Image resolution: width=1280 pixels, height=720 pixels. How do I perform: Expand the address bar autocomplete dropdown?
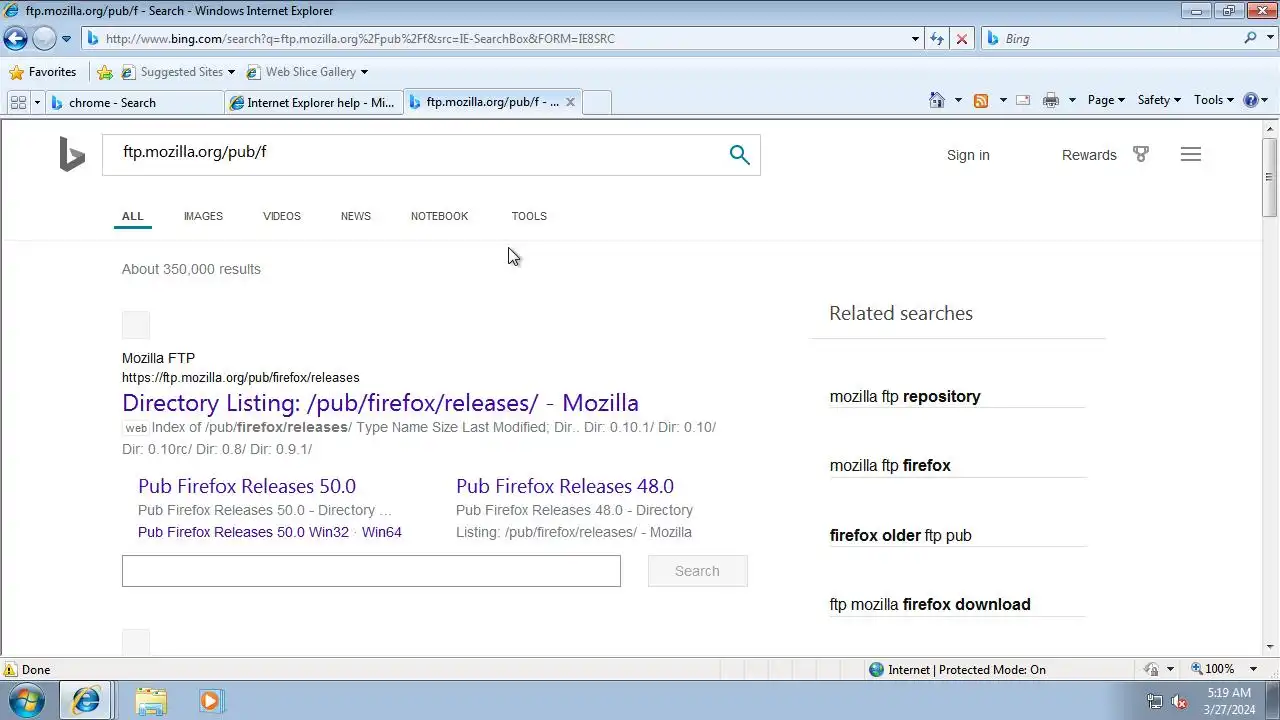coord(915,39)
